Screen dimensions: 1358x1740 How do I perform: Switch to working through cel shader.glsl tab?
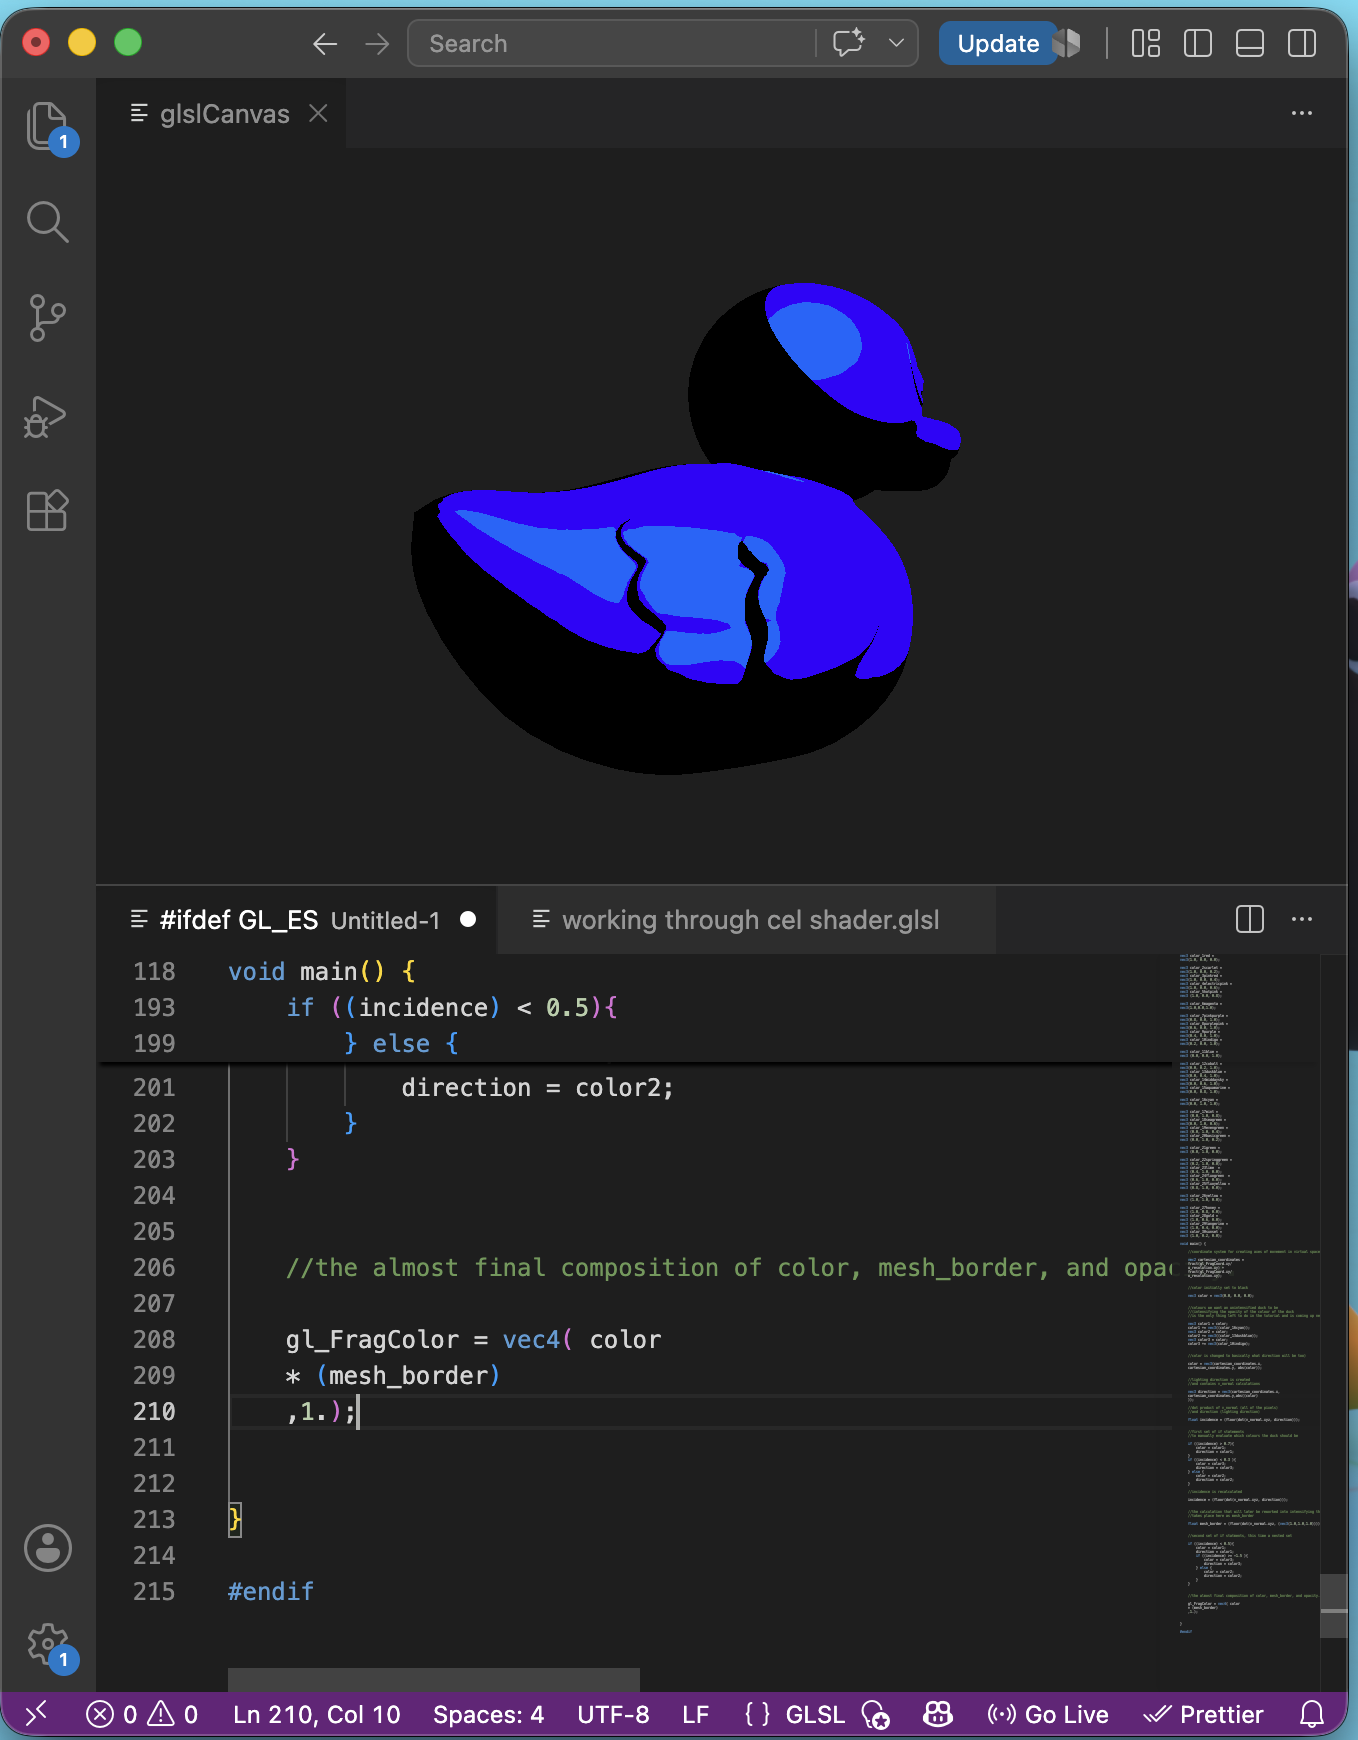click(x=747, y=920)
